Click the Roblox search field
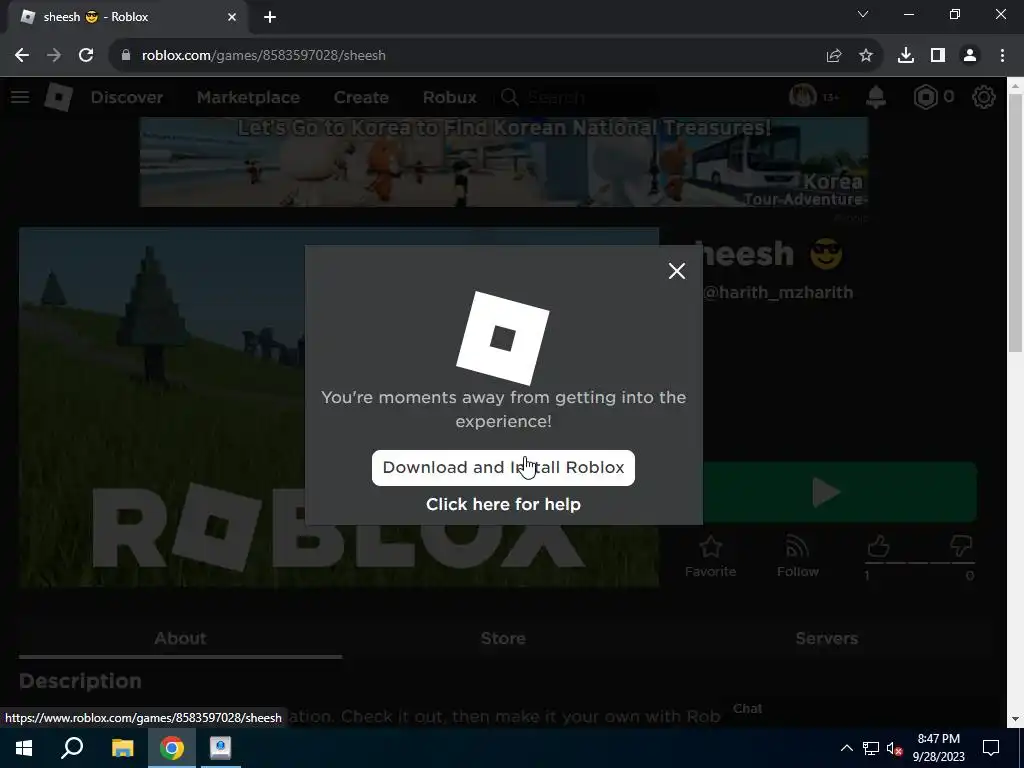Screen dimensions: 1024x768 coord(578,97)
